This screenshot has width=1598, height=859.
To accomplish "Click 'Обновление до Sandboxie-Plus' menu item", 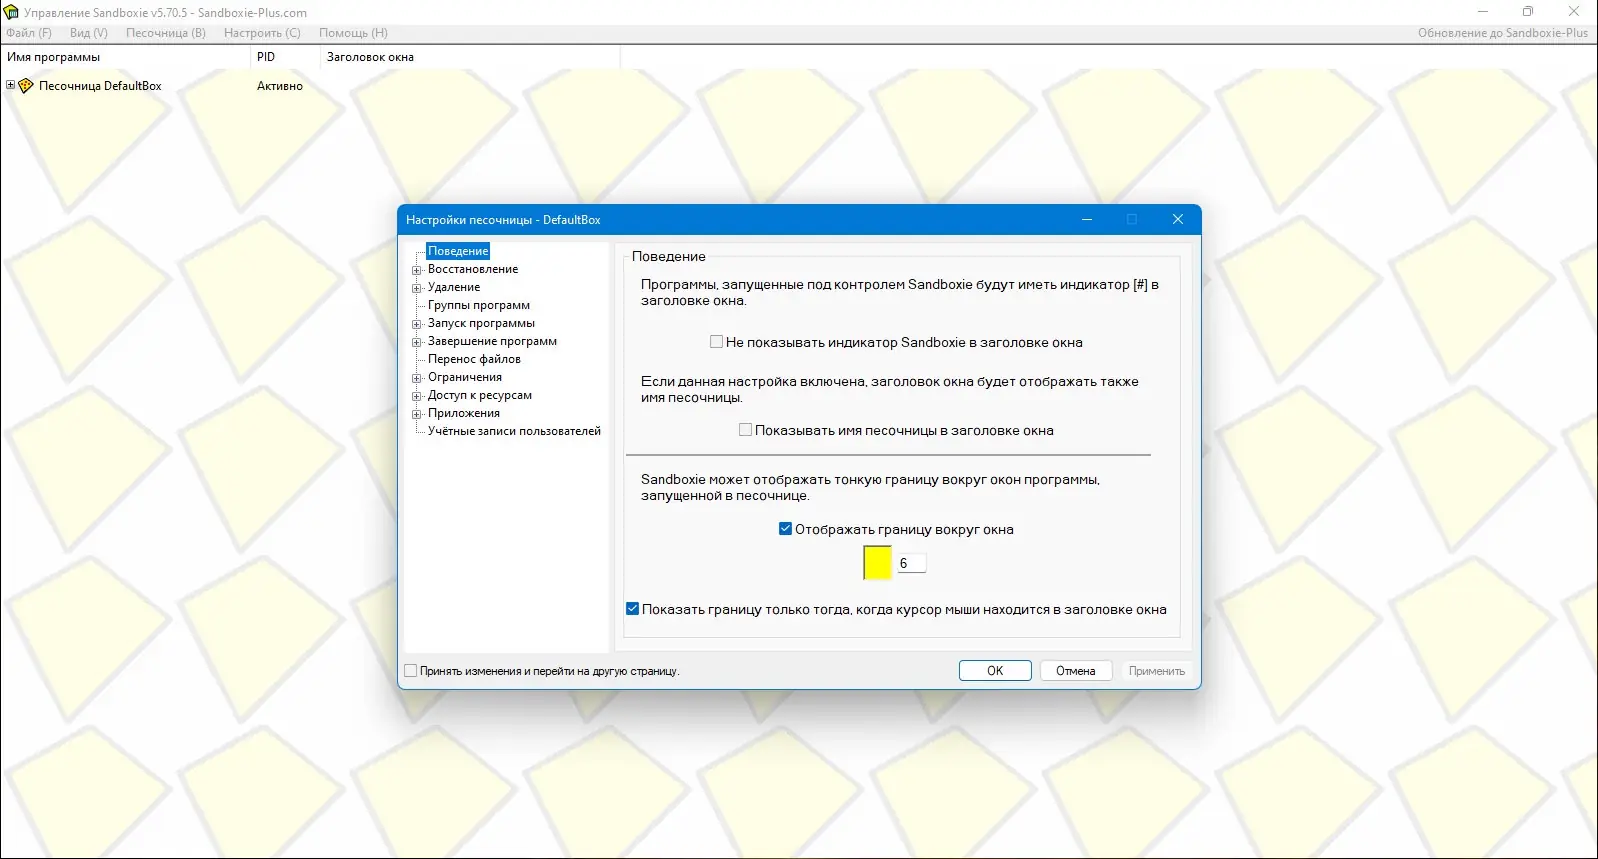I will 1503,33.
